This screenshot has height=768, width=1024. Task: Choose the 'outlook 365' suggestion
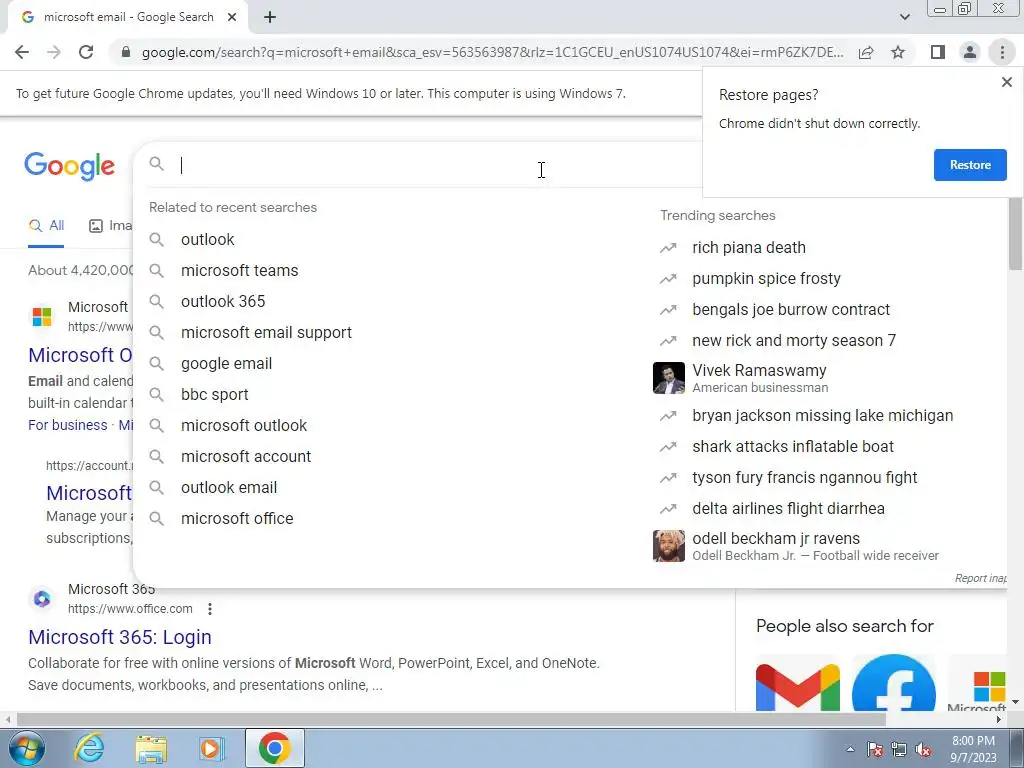tap(223, 302)
